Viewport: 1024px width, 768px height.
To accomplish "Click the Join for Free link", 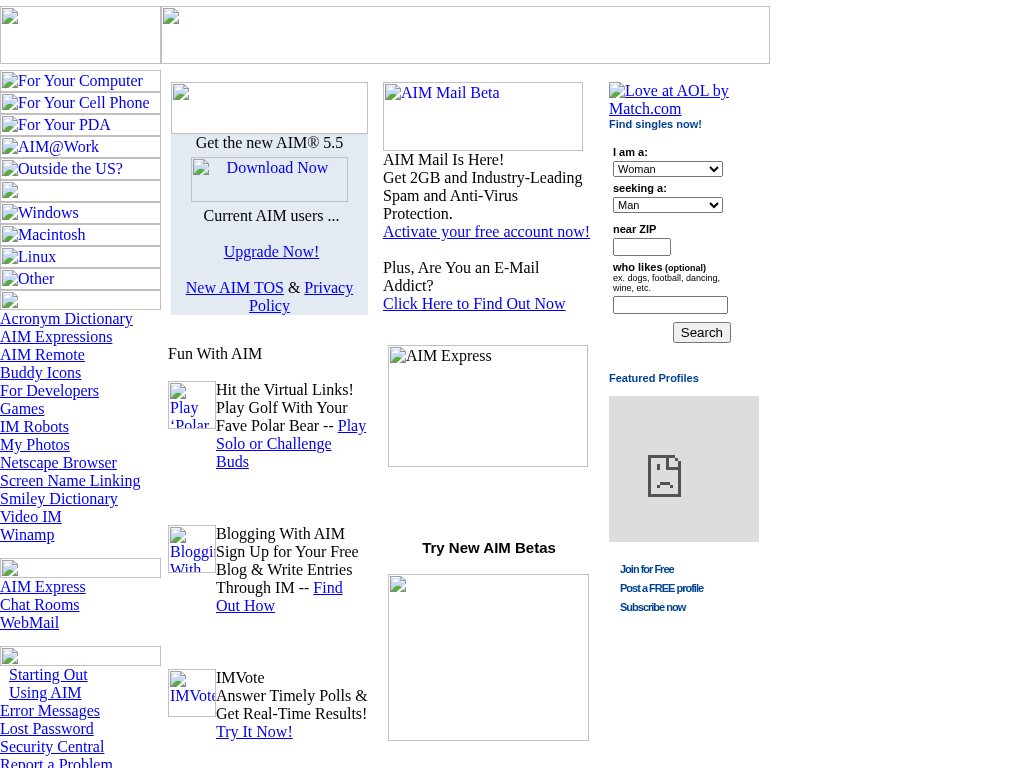I will [647, 569].
